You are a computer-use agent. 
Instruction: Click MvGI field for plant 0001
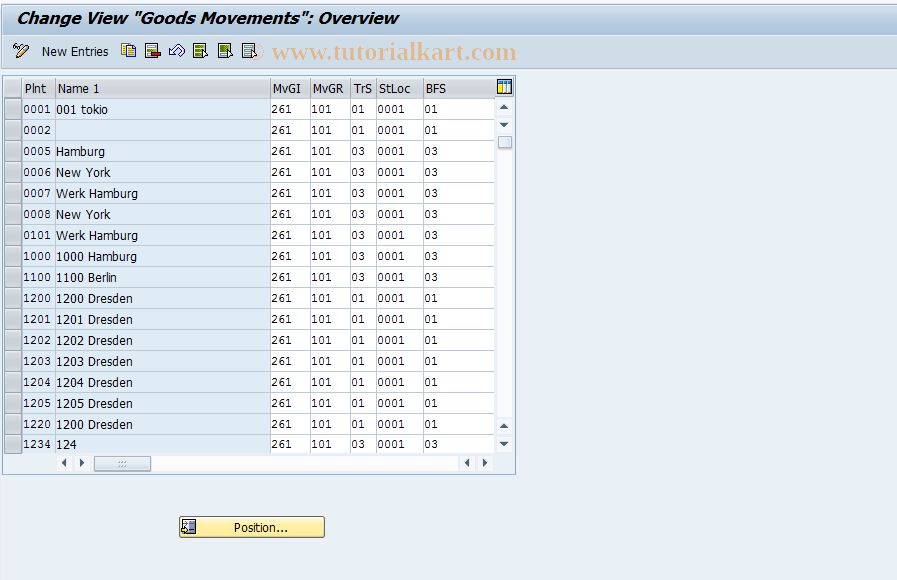click(x=290, y=109)
